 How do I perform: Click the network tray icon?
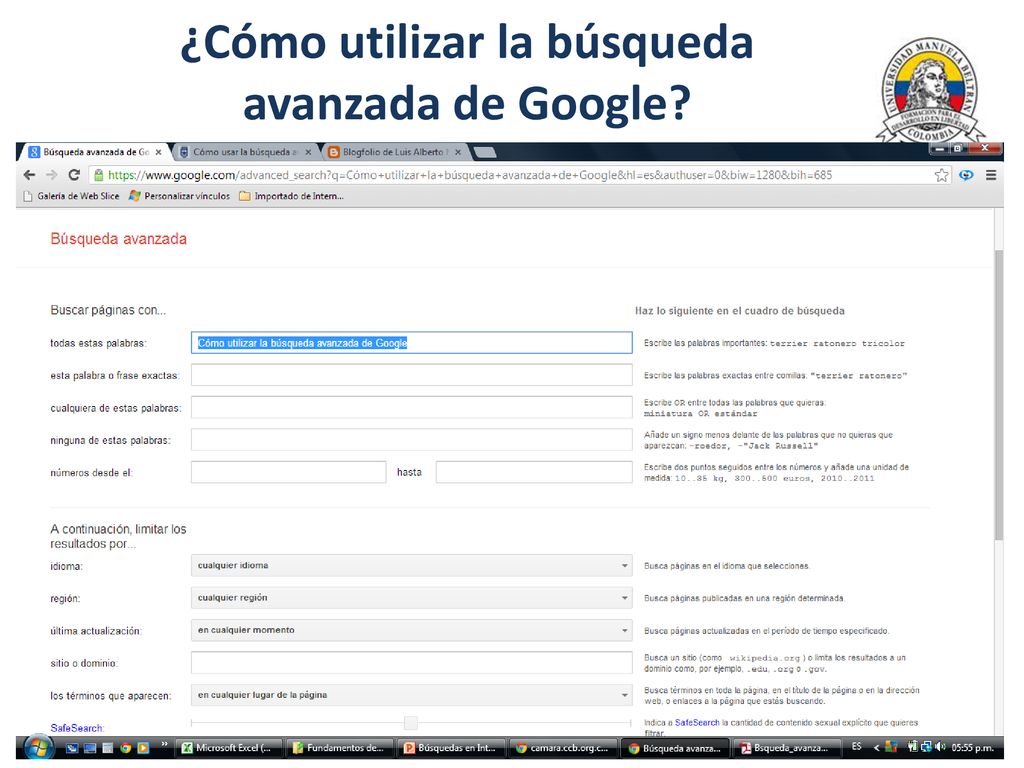[926, 747]
